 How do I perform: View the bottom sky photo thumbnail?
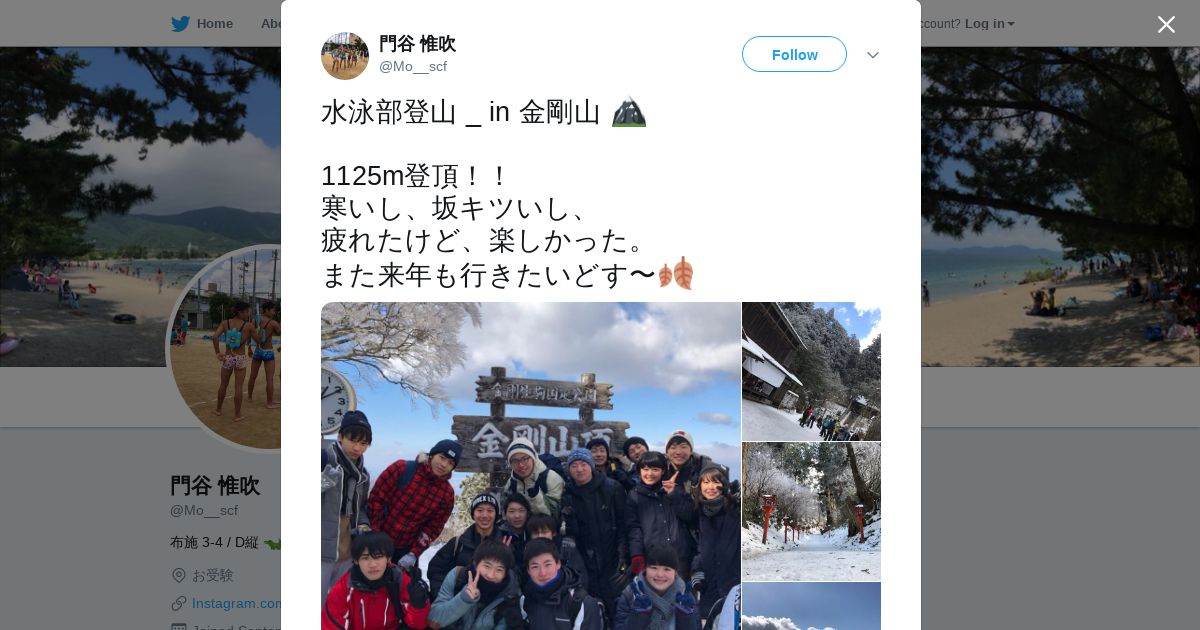pyautogui.click(x=811, y=606)
